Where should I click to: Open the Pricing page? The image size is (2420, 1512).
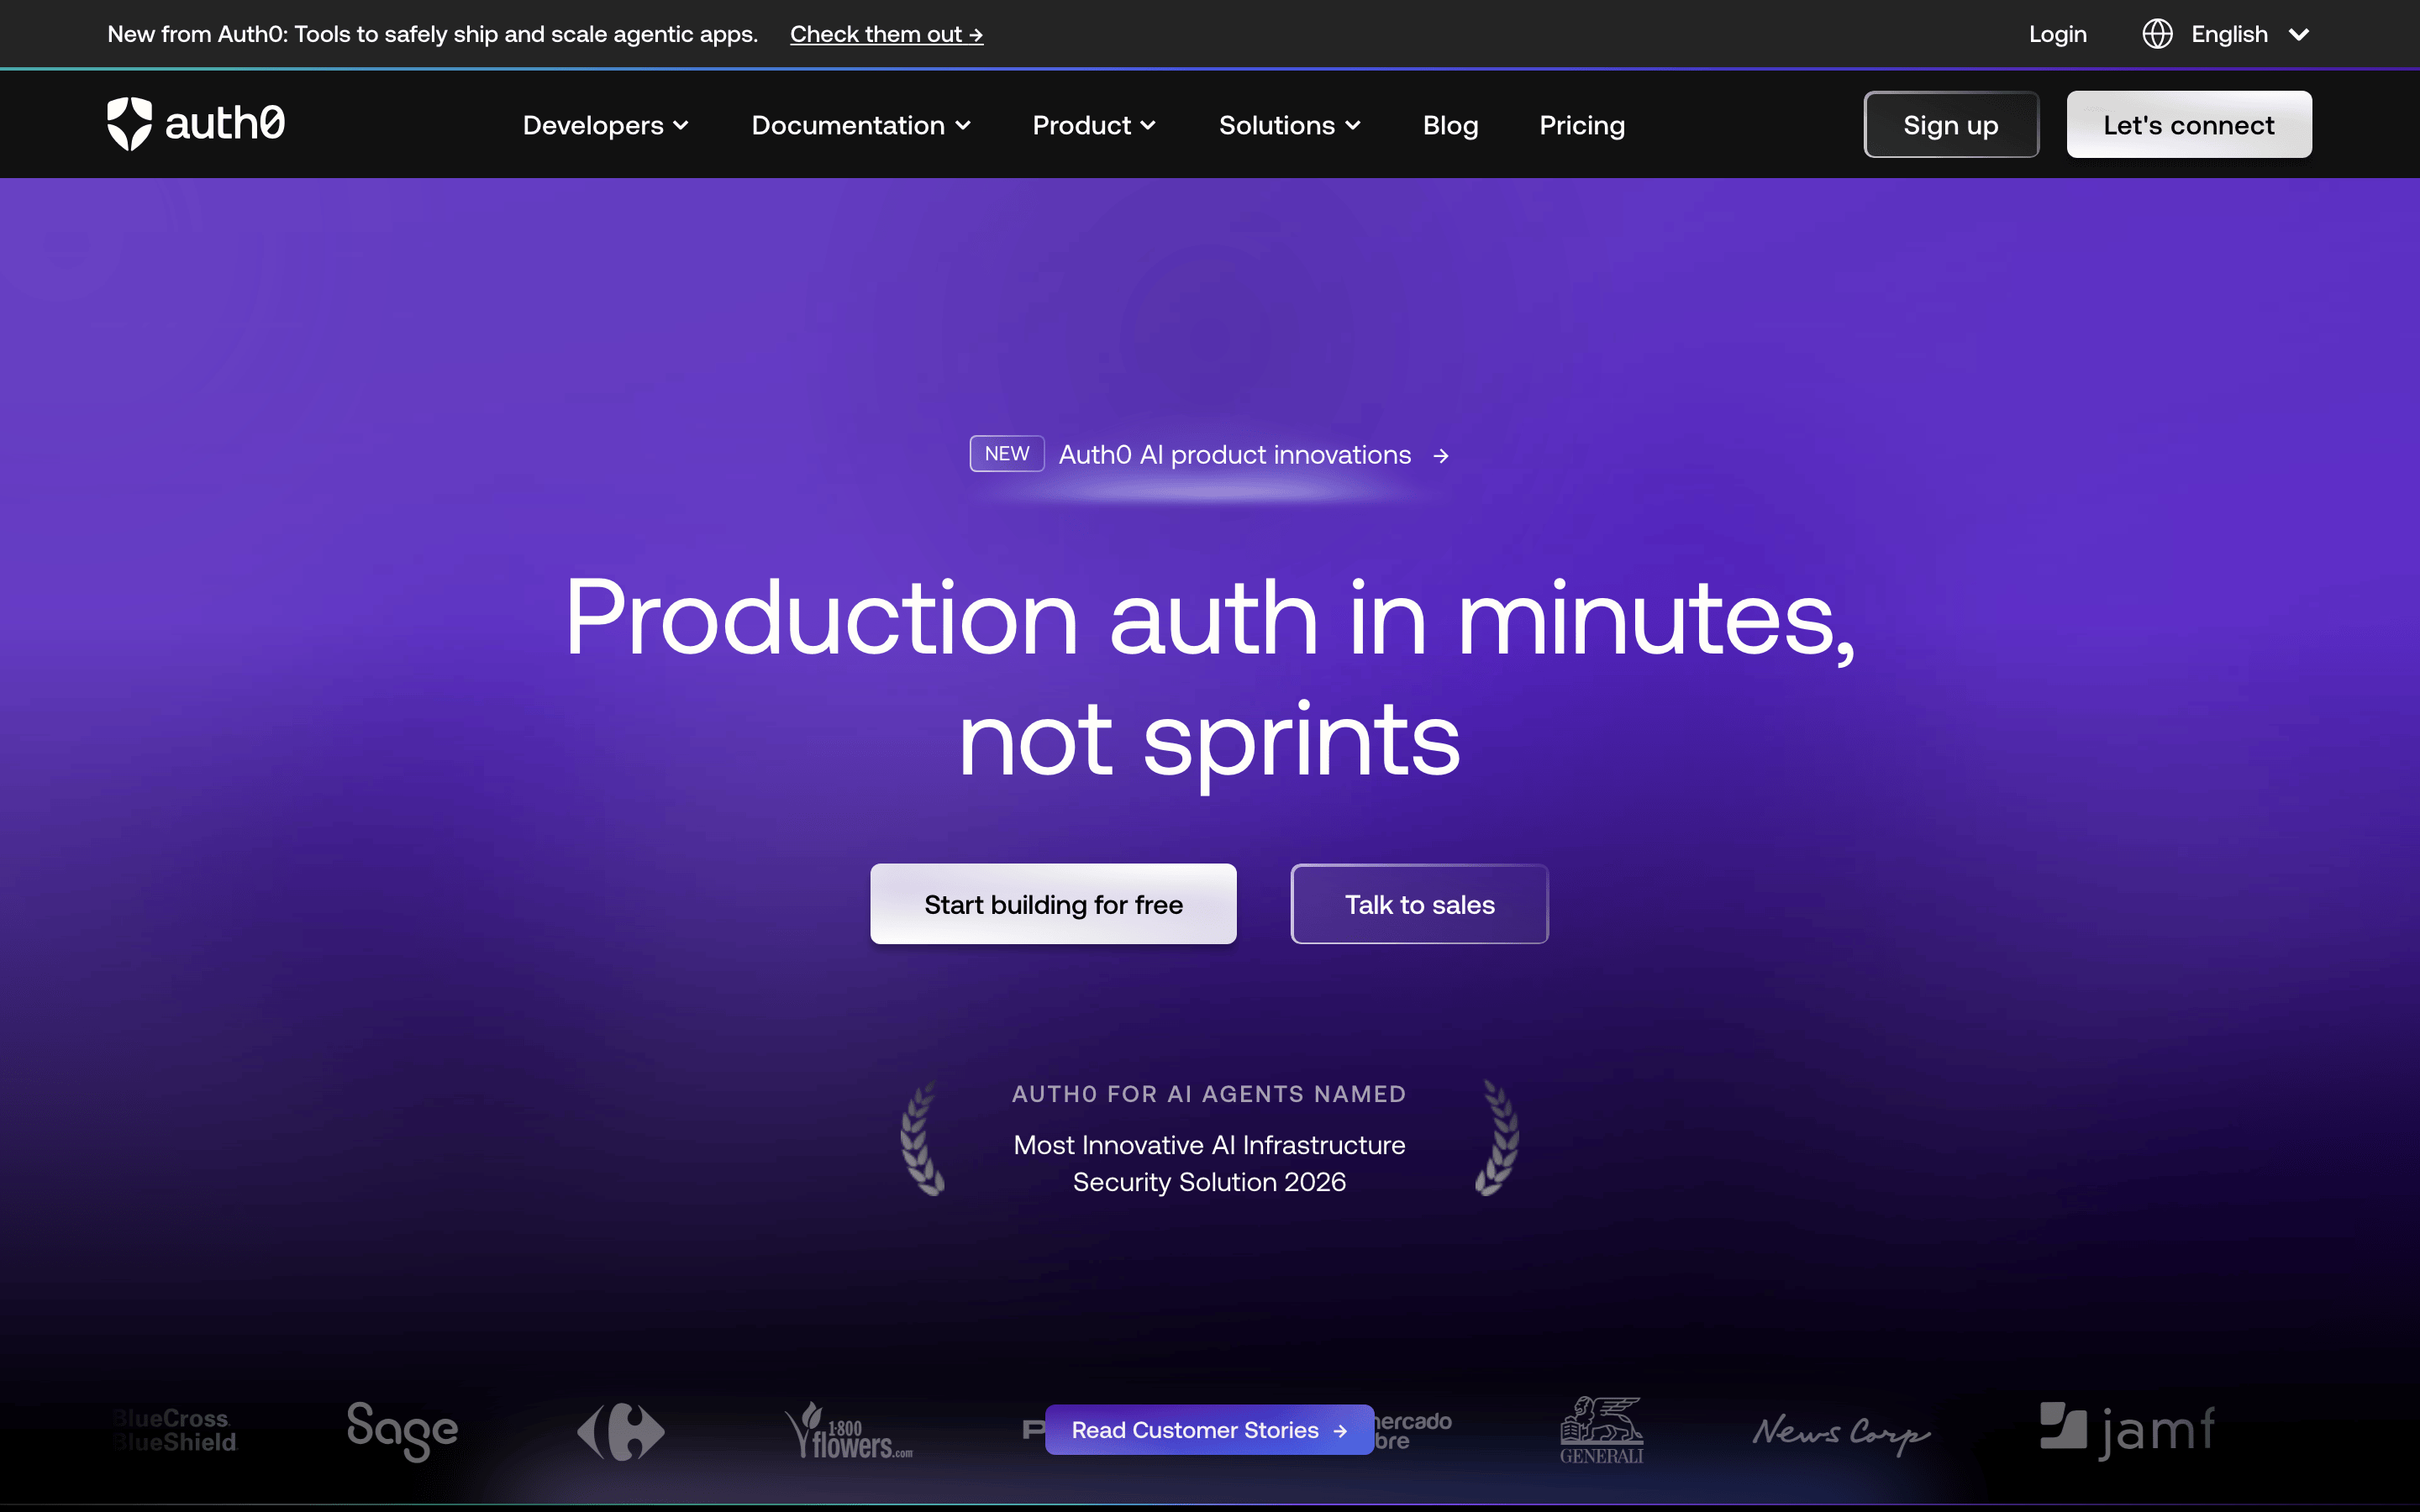pos(1582,125)
